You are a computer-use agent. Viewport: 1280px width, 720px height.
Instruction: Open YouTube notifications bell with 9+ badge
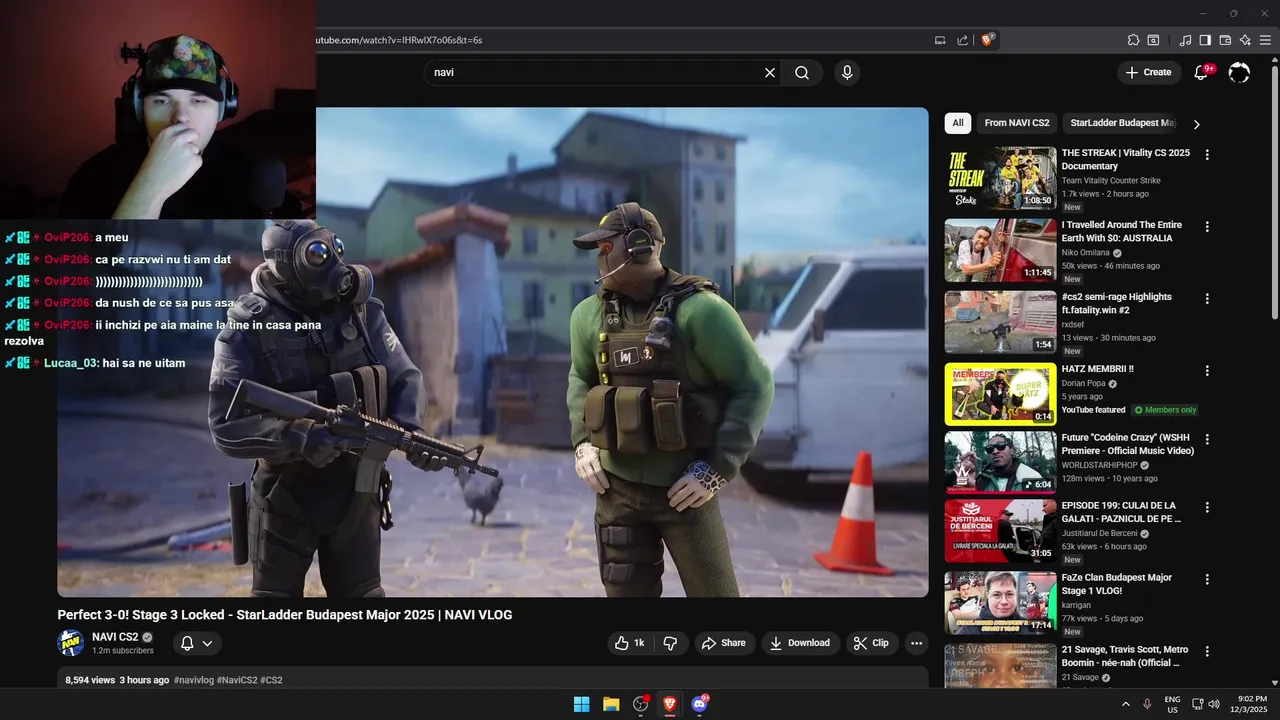pyautogui.click(x=1202, y=72)
